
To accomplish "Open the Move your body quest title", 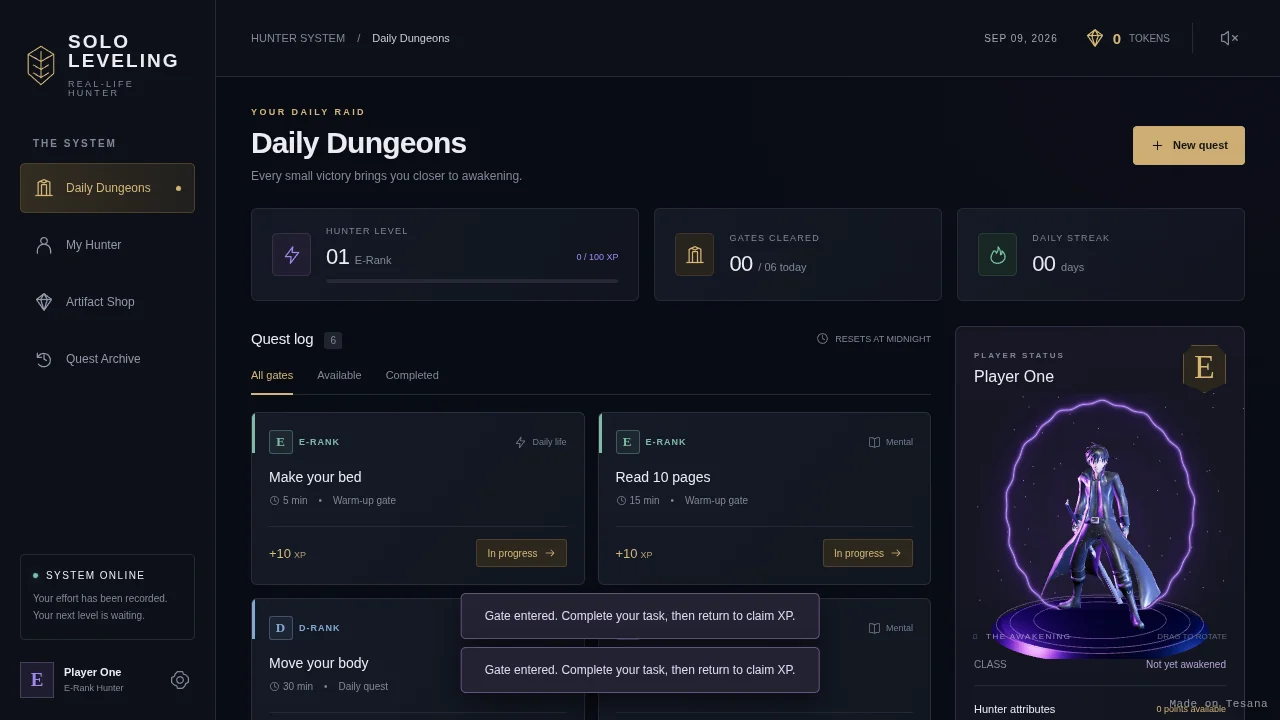I will coord(318,663).
